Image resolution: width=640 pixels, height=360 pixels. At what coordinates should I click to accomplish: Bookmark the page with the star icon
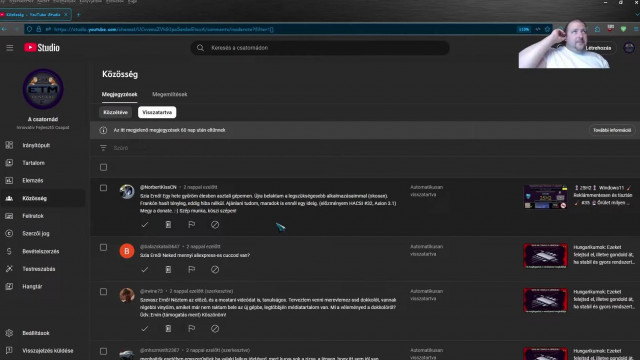547,29
